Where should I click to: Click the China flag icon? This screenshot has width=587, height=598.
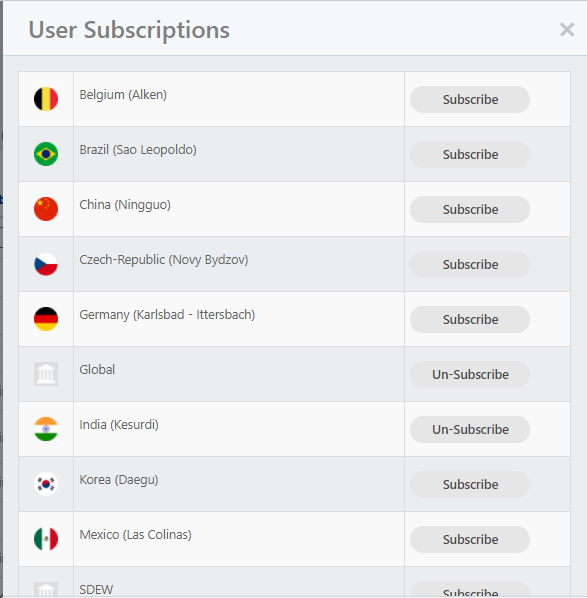46,209
